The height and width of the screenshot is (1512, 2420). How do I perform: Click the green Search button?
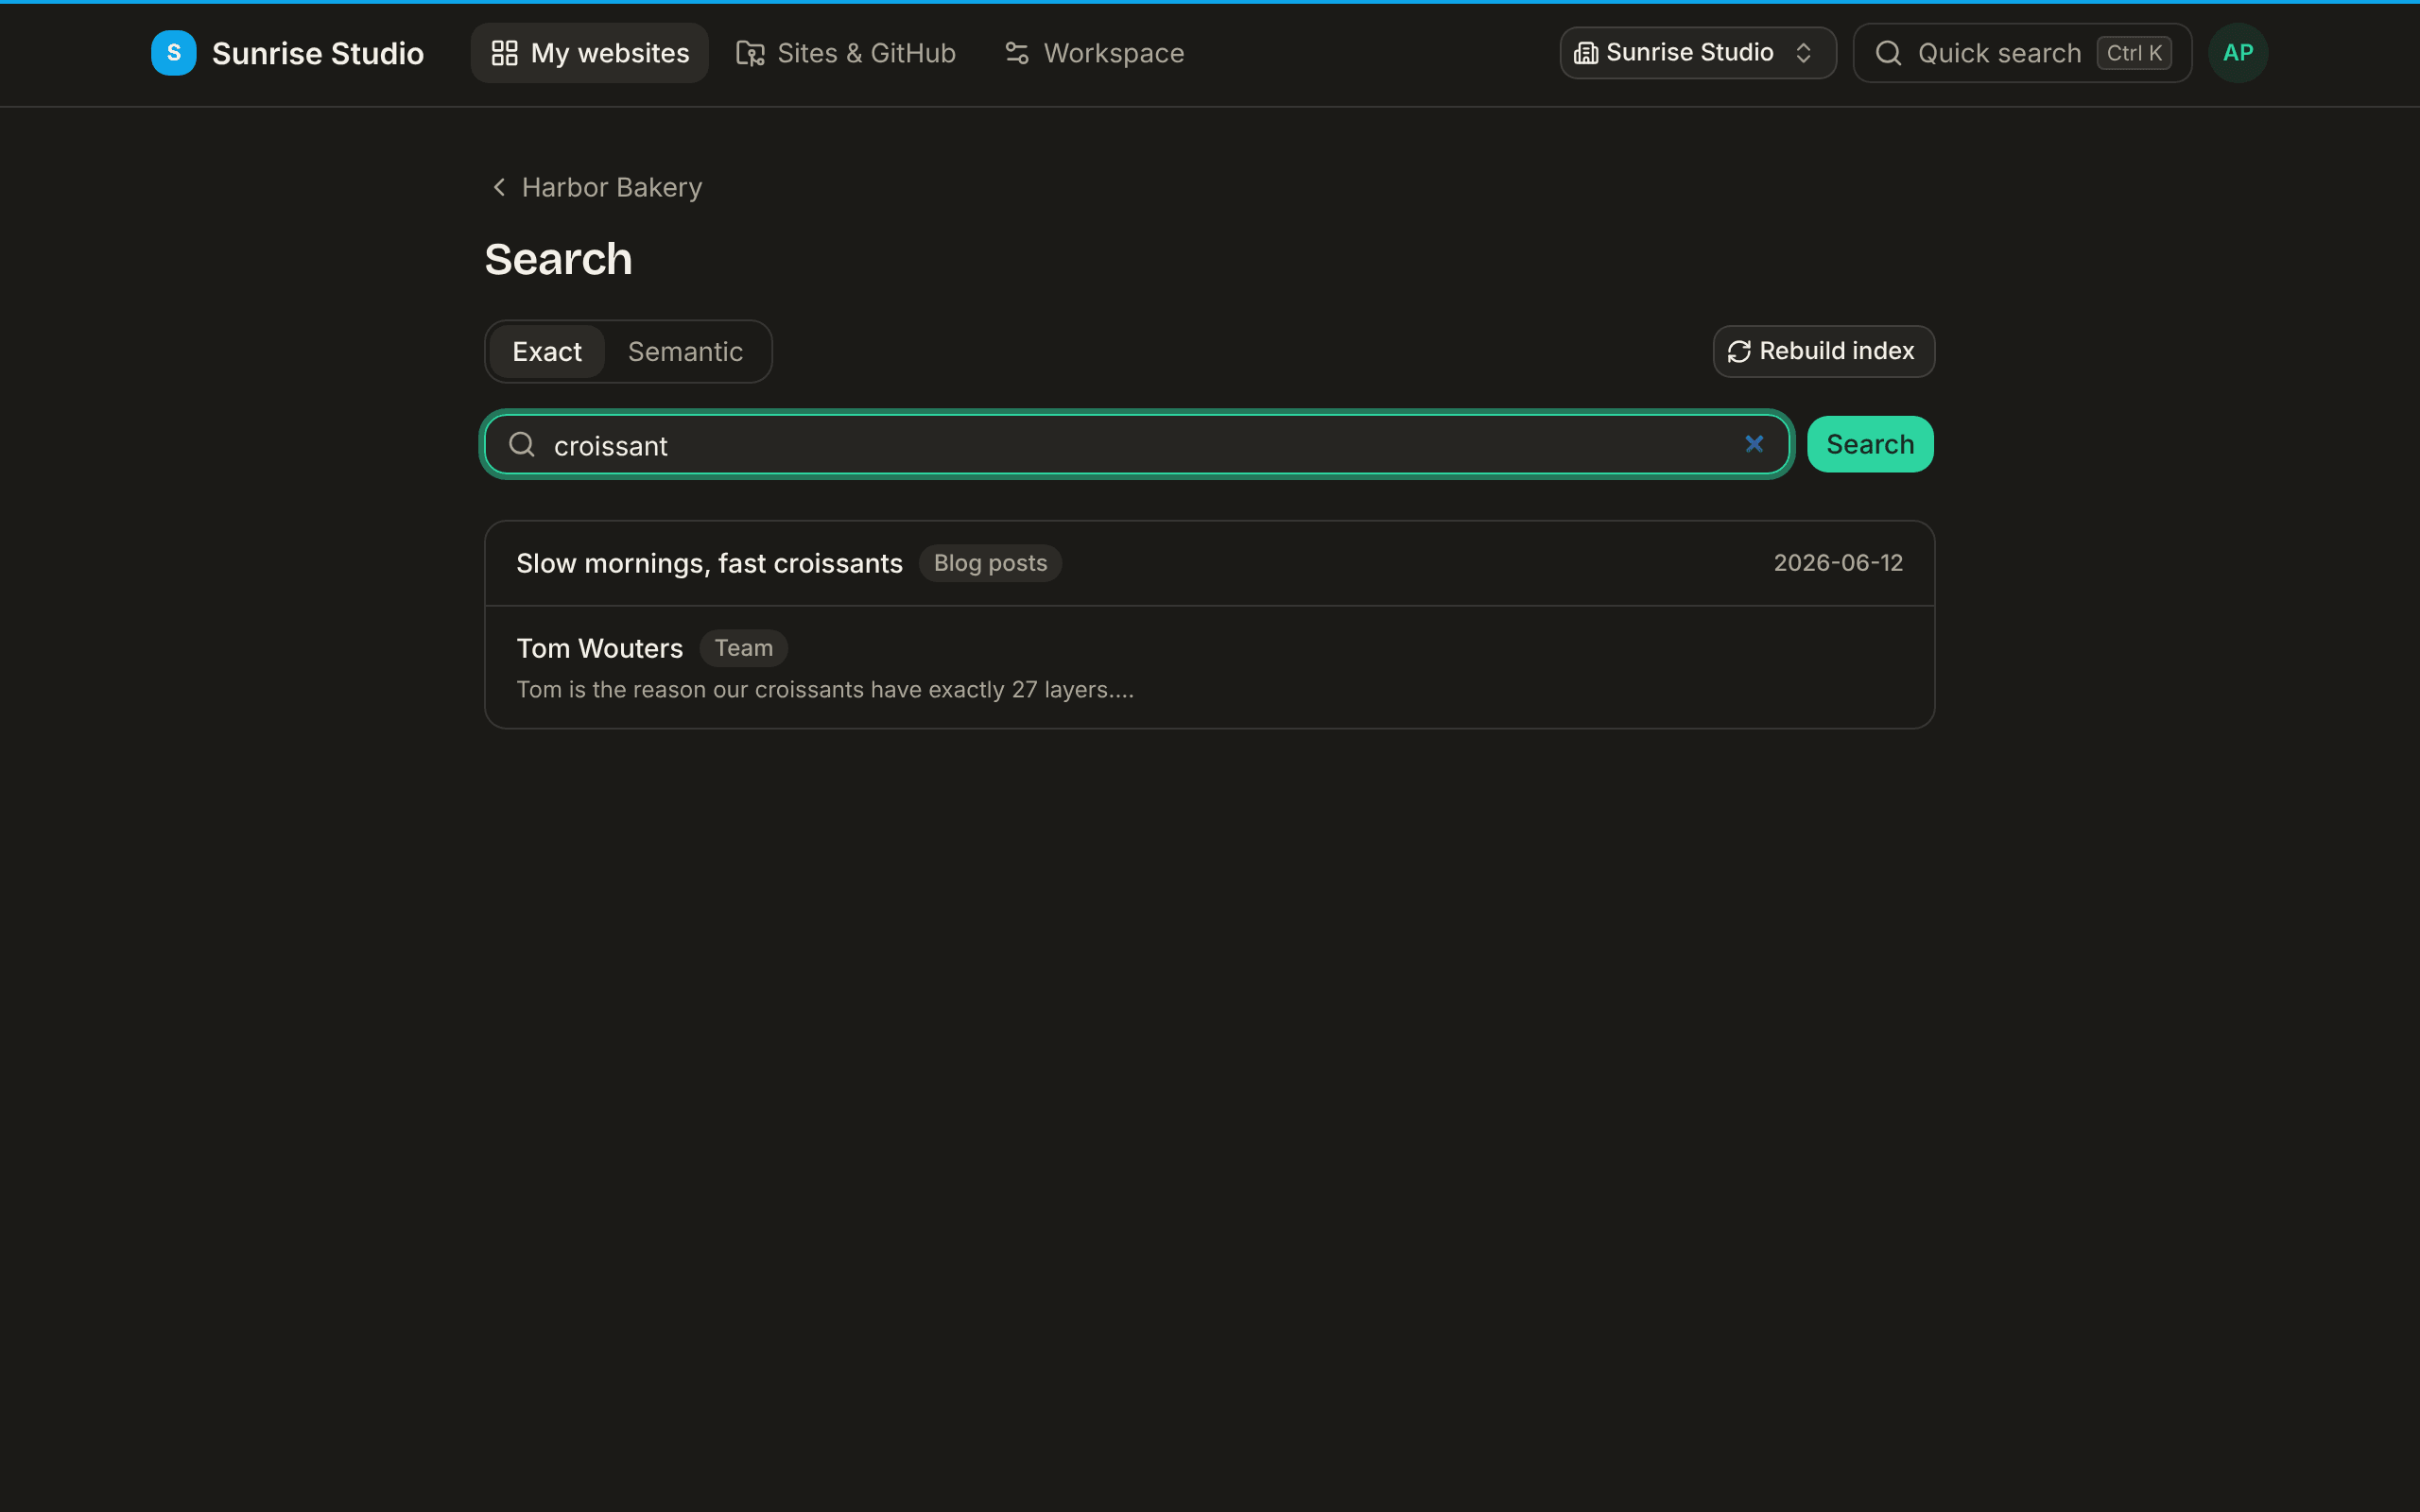(x=1870, y=444)
